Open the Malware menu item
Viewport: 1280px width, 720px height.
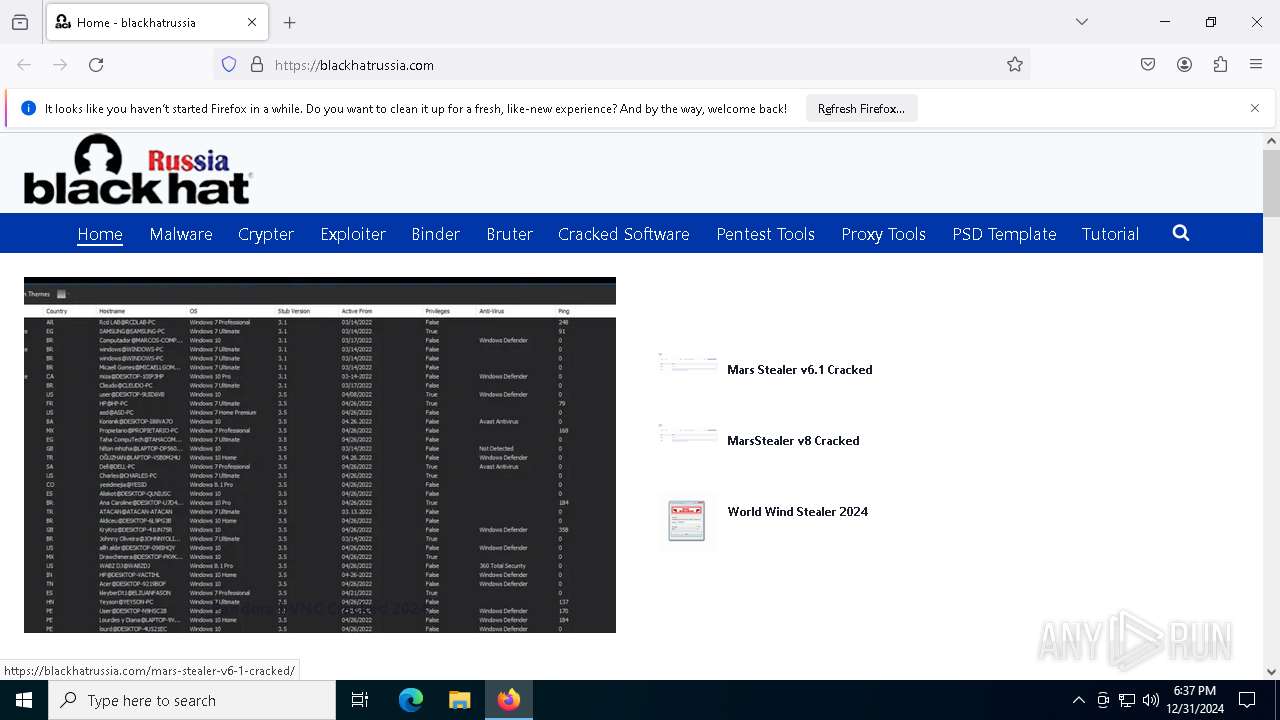(181, 234)
